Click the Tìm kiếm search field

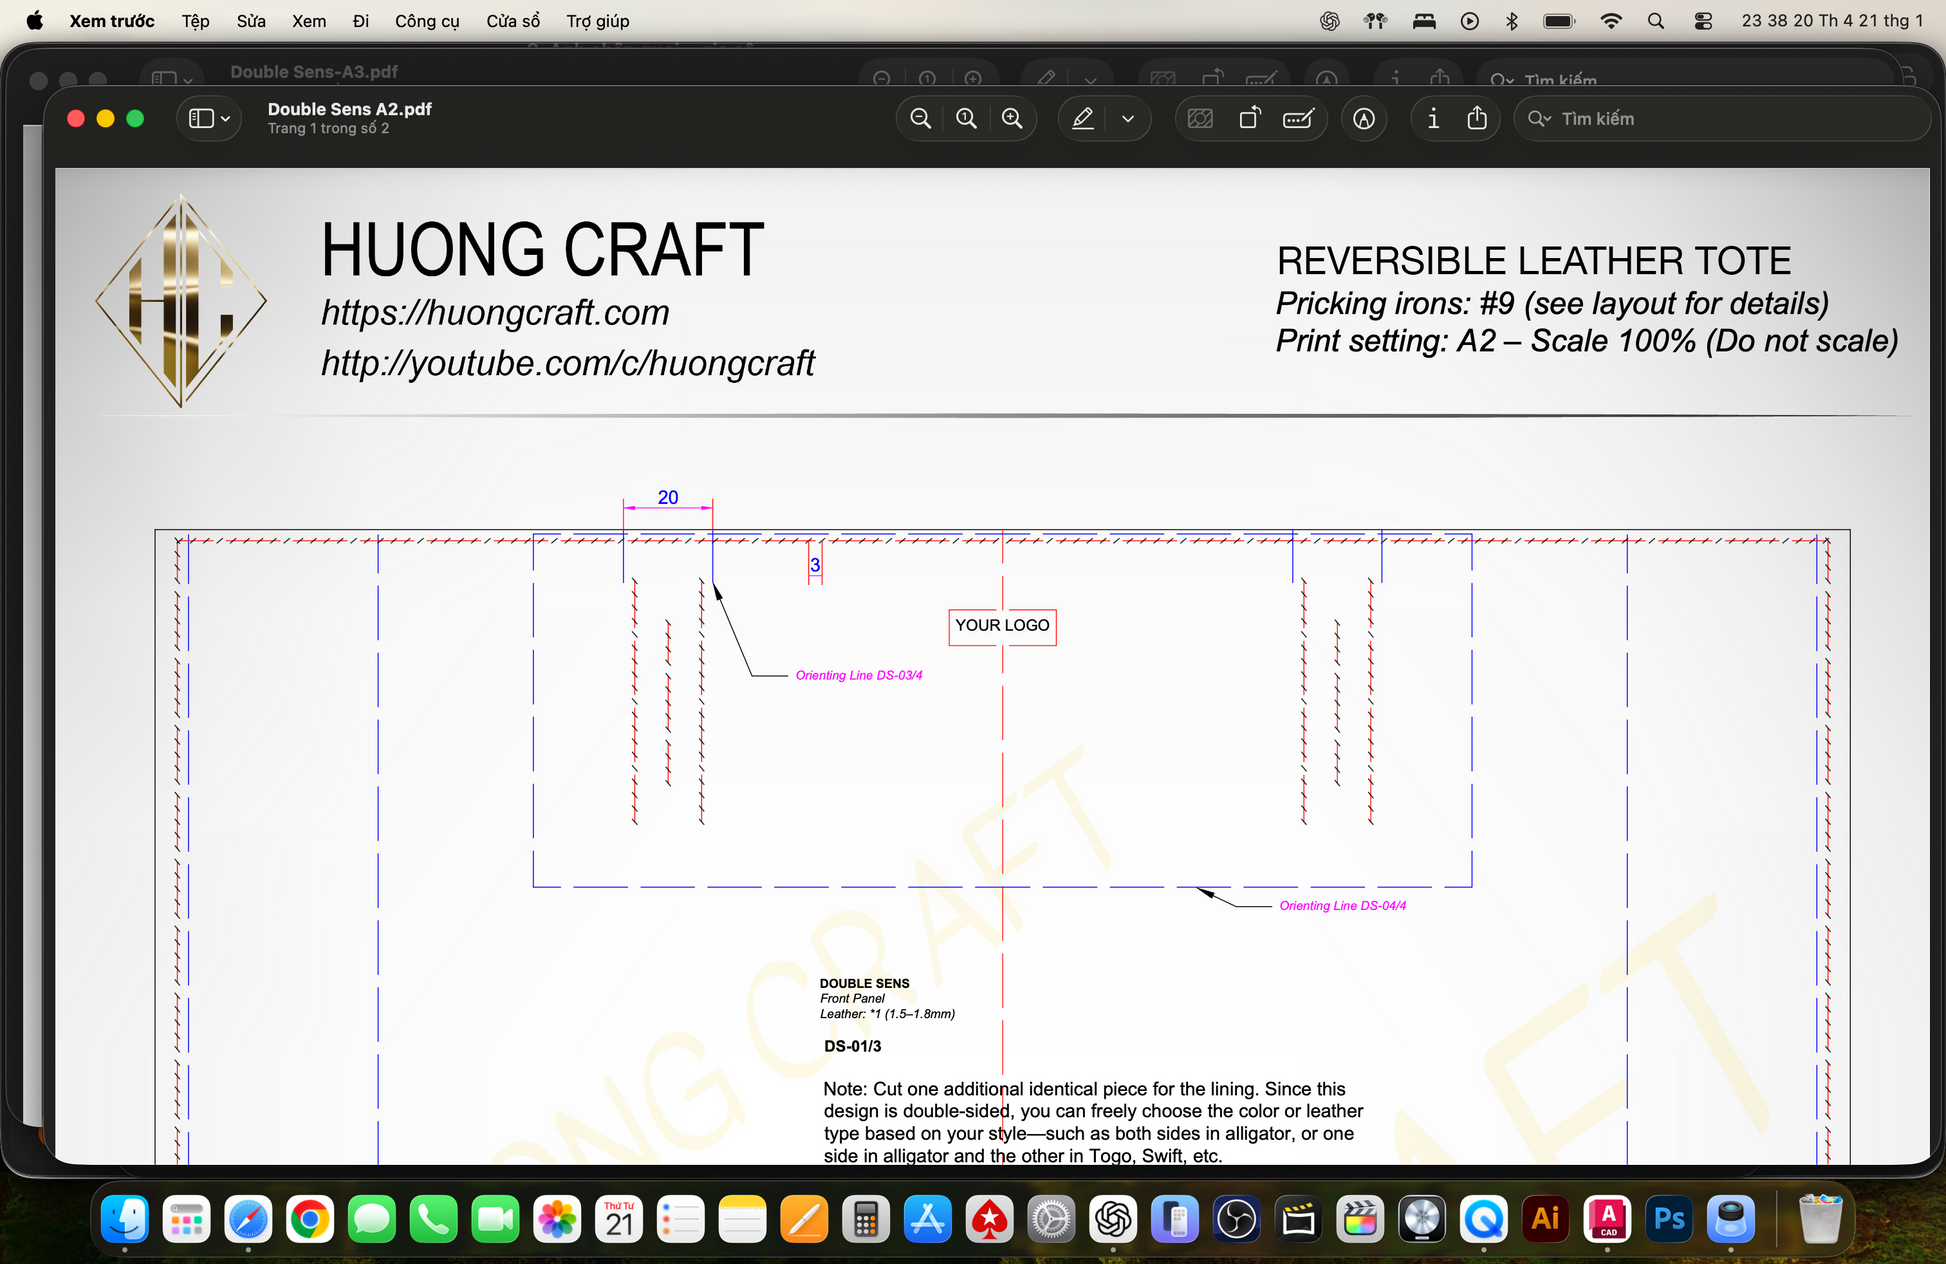point(1720,119)
